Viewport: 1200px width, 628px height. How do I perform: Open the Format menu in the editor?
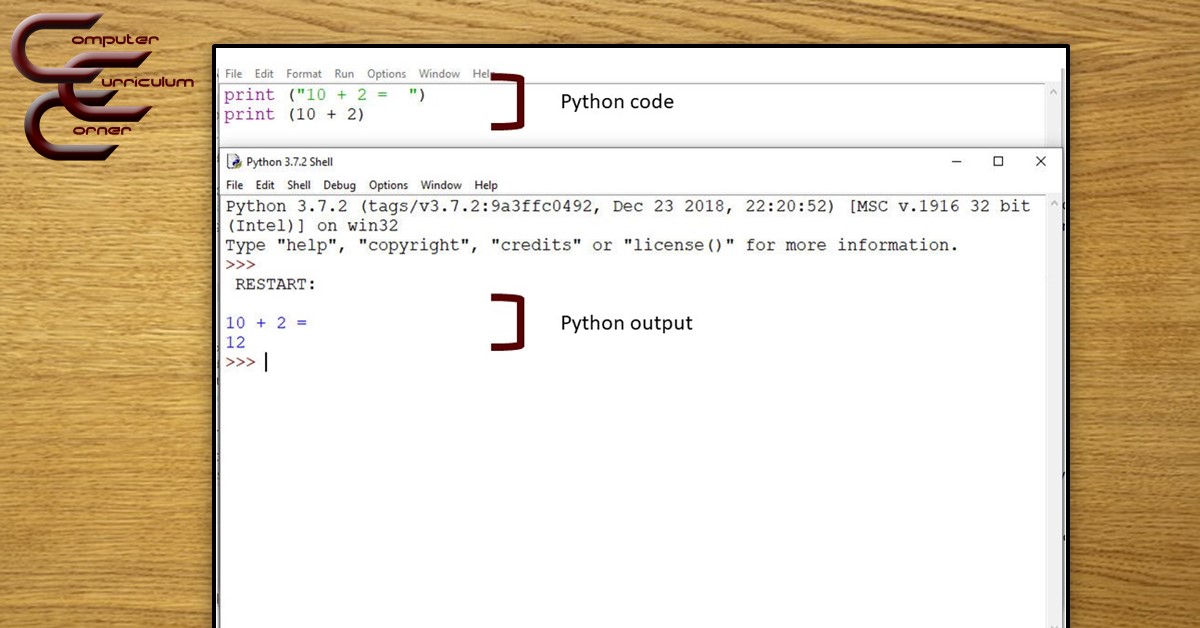click(303, 73)
